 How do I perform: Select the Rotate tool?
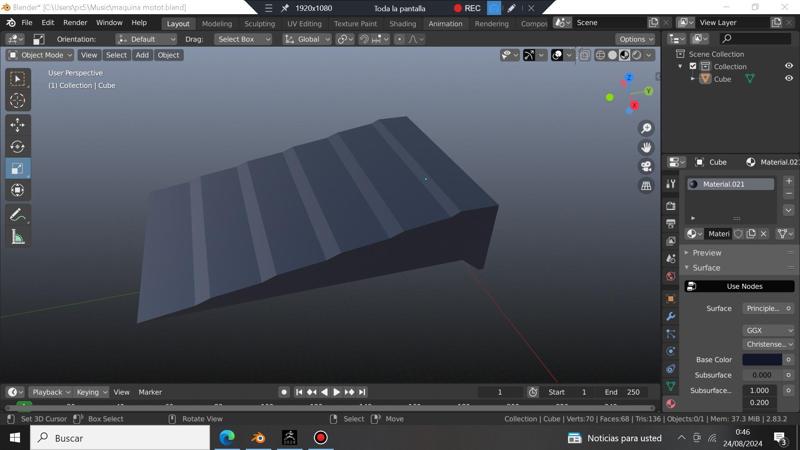click(17, 147)
